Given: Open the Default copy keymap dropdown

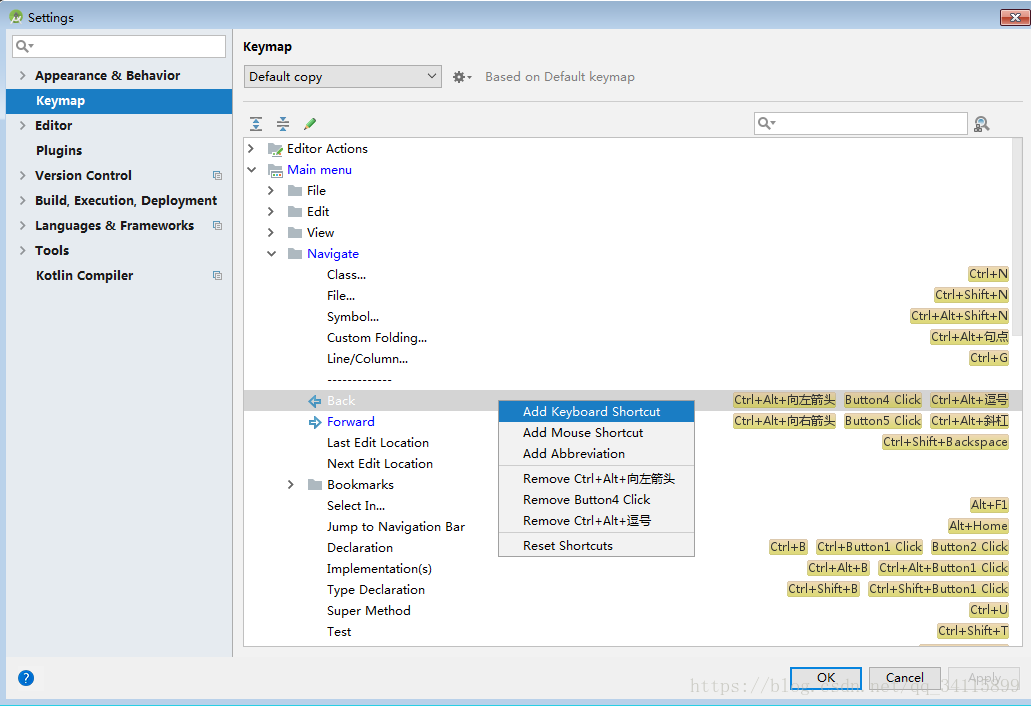Looking at the screenshot, I should (343, 77).
